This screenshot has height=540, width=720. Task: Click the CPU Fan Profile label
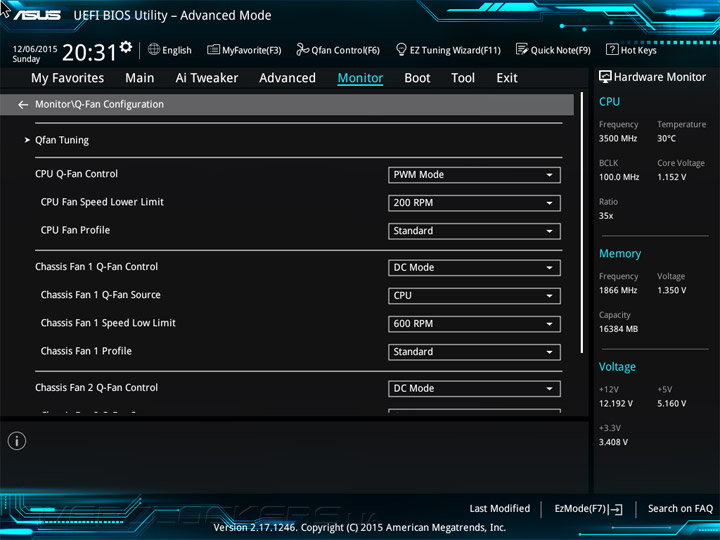click(75, 230)
